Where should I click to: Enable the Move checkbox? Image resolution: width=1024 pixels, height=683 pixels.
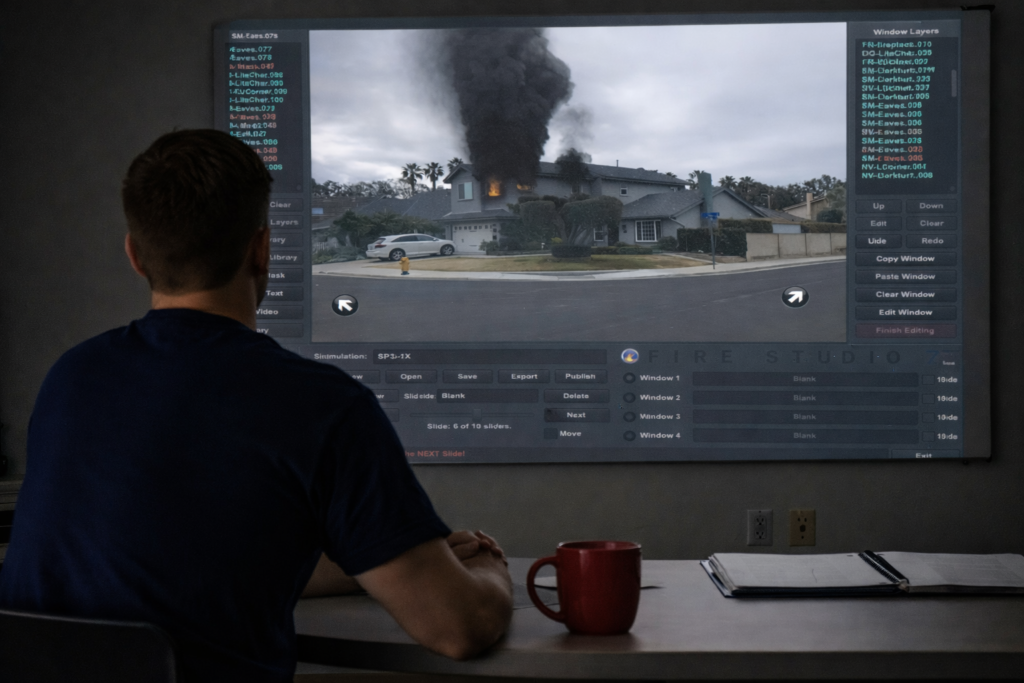(x=551, y=434)
